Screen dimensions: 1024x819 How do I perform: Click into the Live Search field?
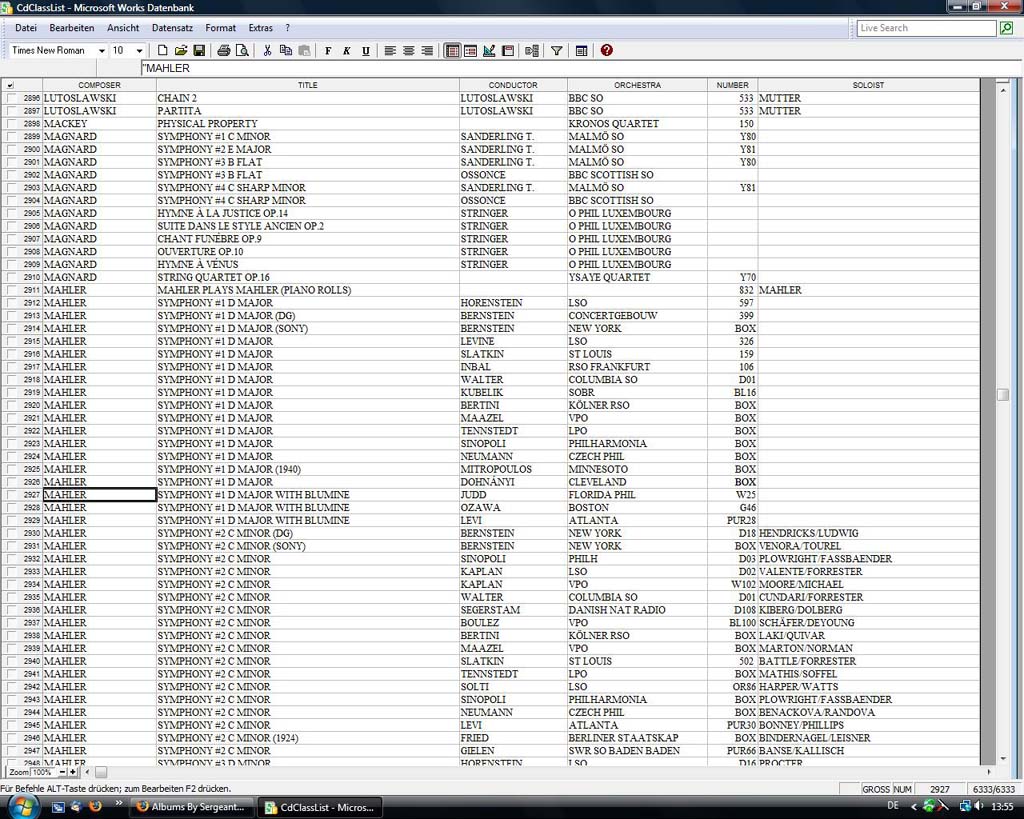pos(925,28)
